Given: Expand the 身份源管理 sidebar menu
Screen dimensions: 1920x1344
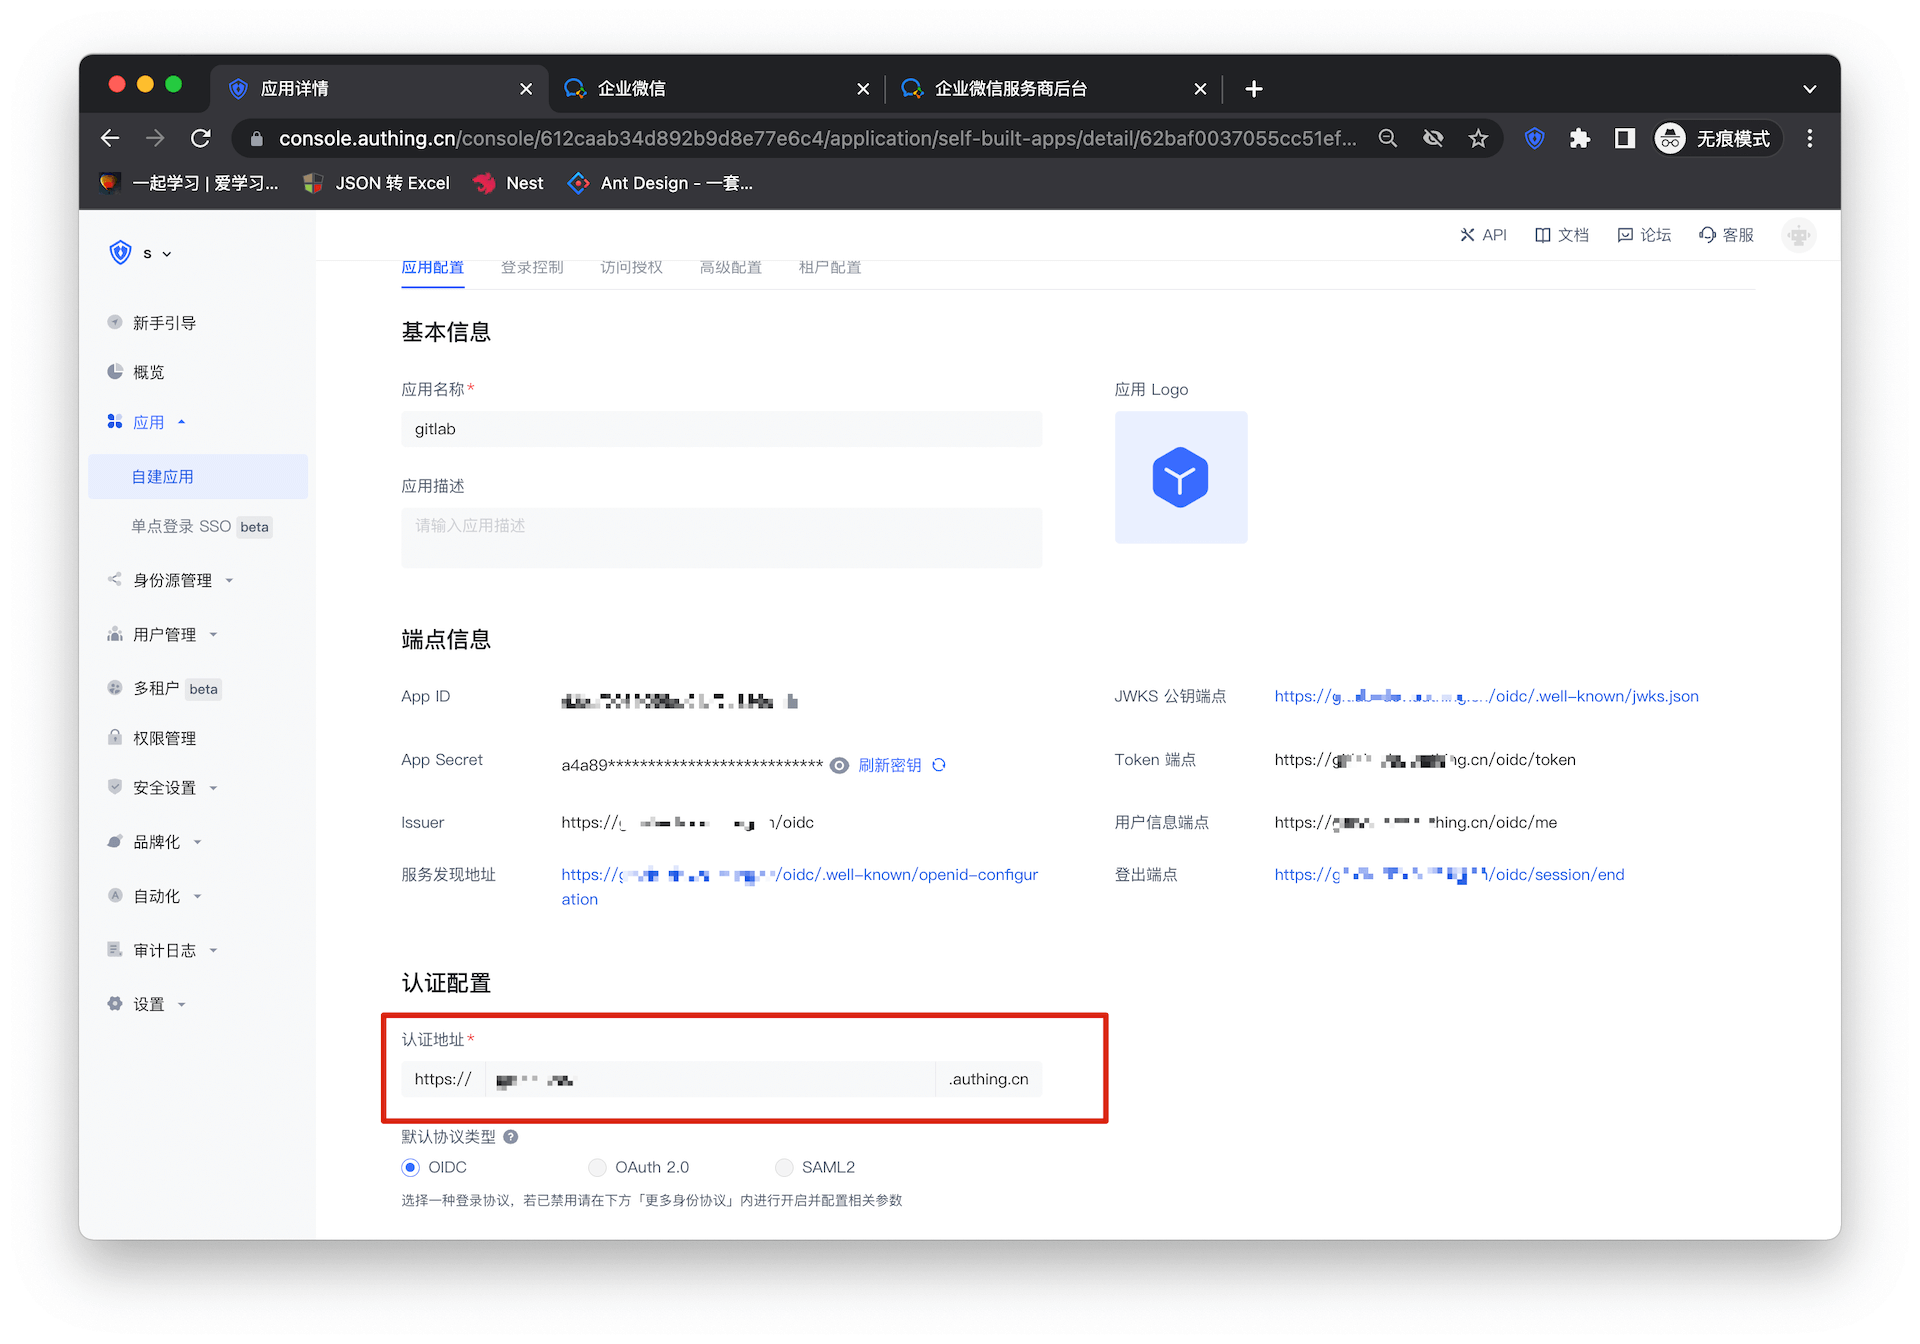Looking at the screenshot, I should 172,580.
